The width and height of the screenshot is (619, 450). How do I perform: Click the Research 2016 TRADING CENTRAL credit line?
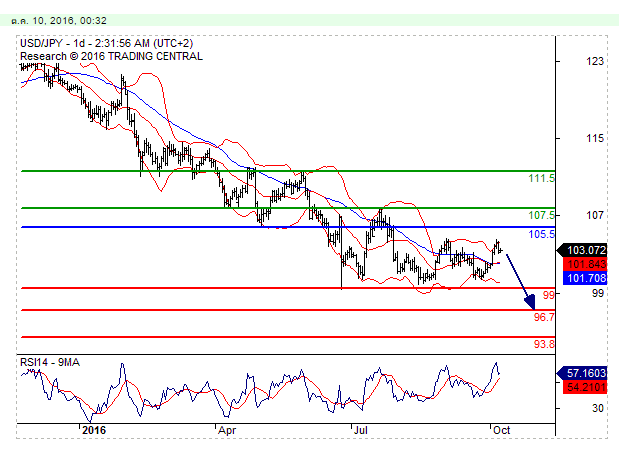(111, 56)
